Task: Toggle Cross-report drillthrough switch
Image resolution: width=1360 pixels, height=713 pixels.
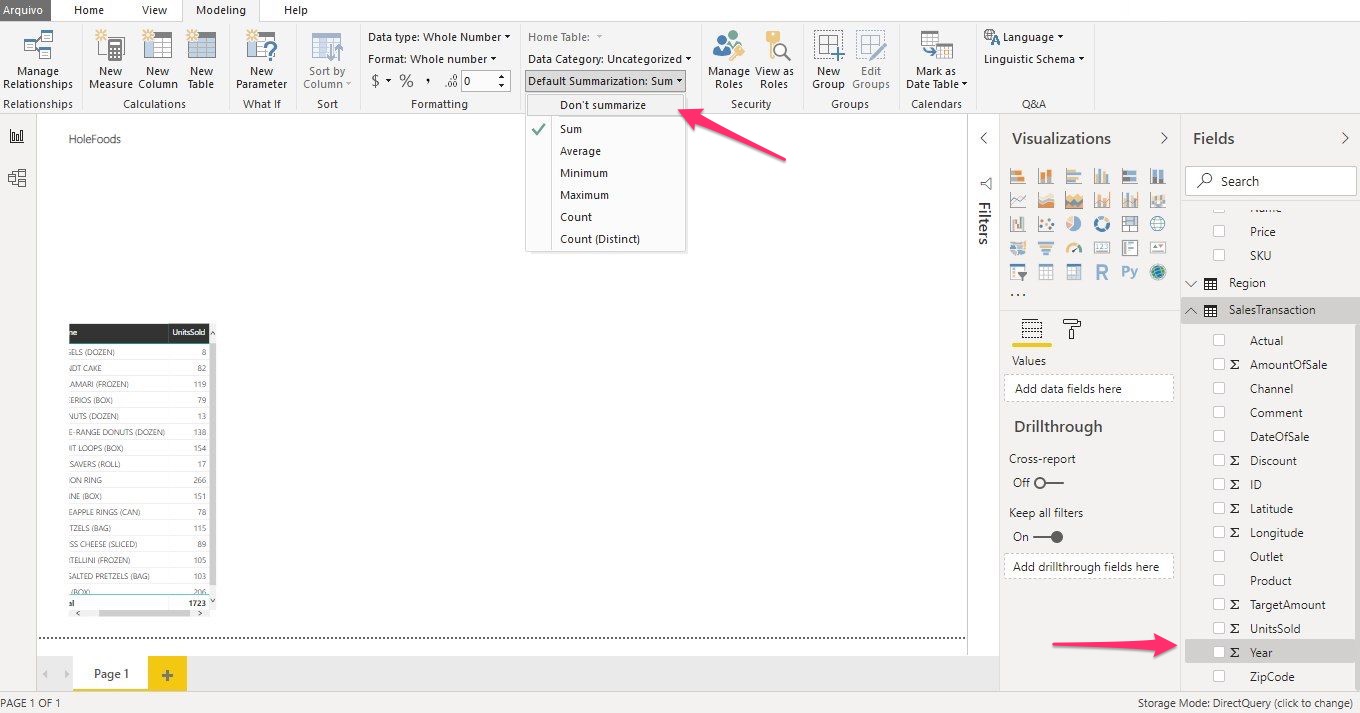Action: pyautogui.click(x=1047, y=483)
